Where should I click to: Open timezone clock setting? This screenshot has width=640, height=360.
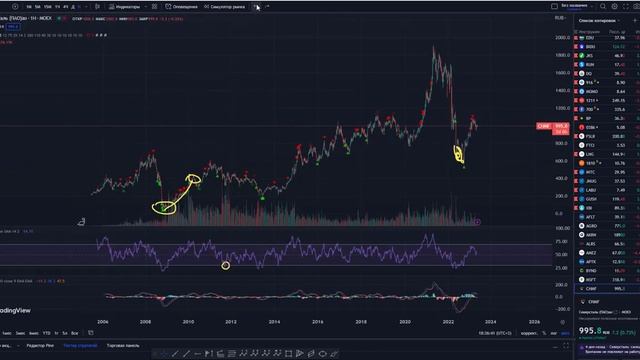pos(495,333)
